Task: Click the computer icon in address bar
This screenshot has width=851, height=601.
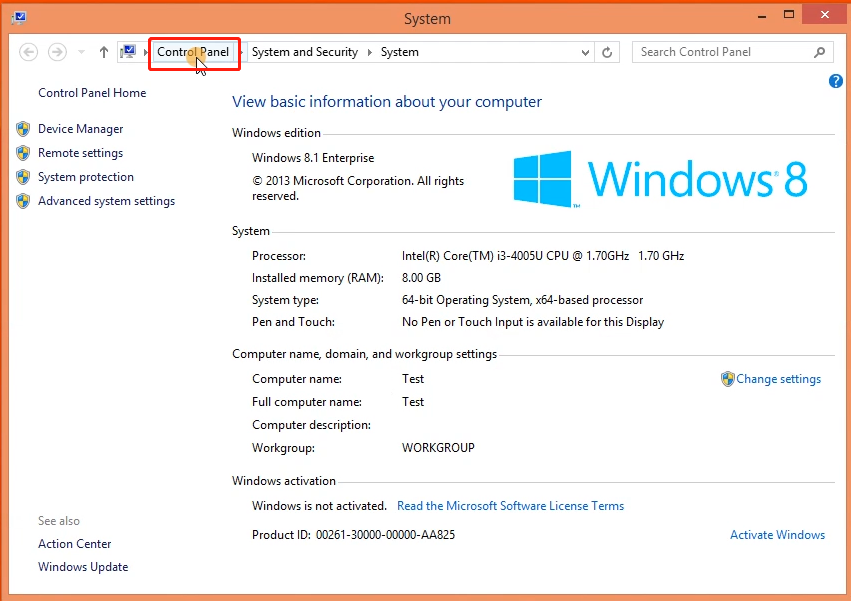Action: (x=128, y=52)
